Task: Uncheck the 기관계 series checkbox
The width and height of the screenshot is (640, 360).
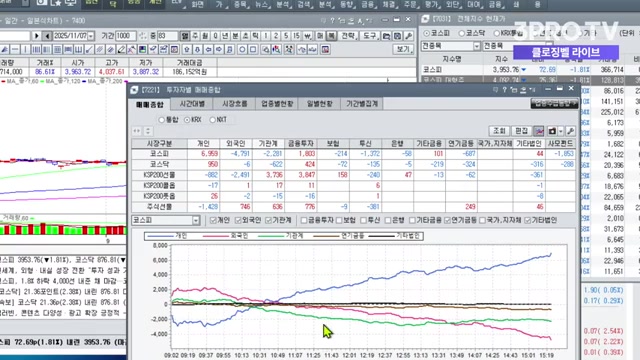Action: point(269,220)
